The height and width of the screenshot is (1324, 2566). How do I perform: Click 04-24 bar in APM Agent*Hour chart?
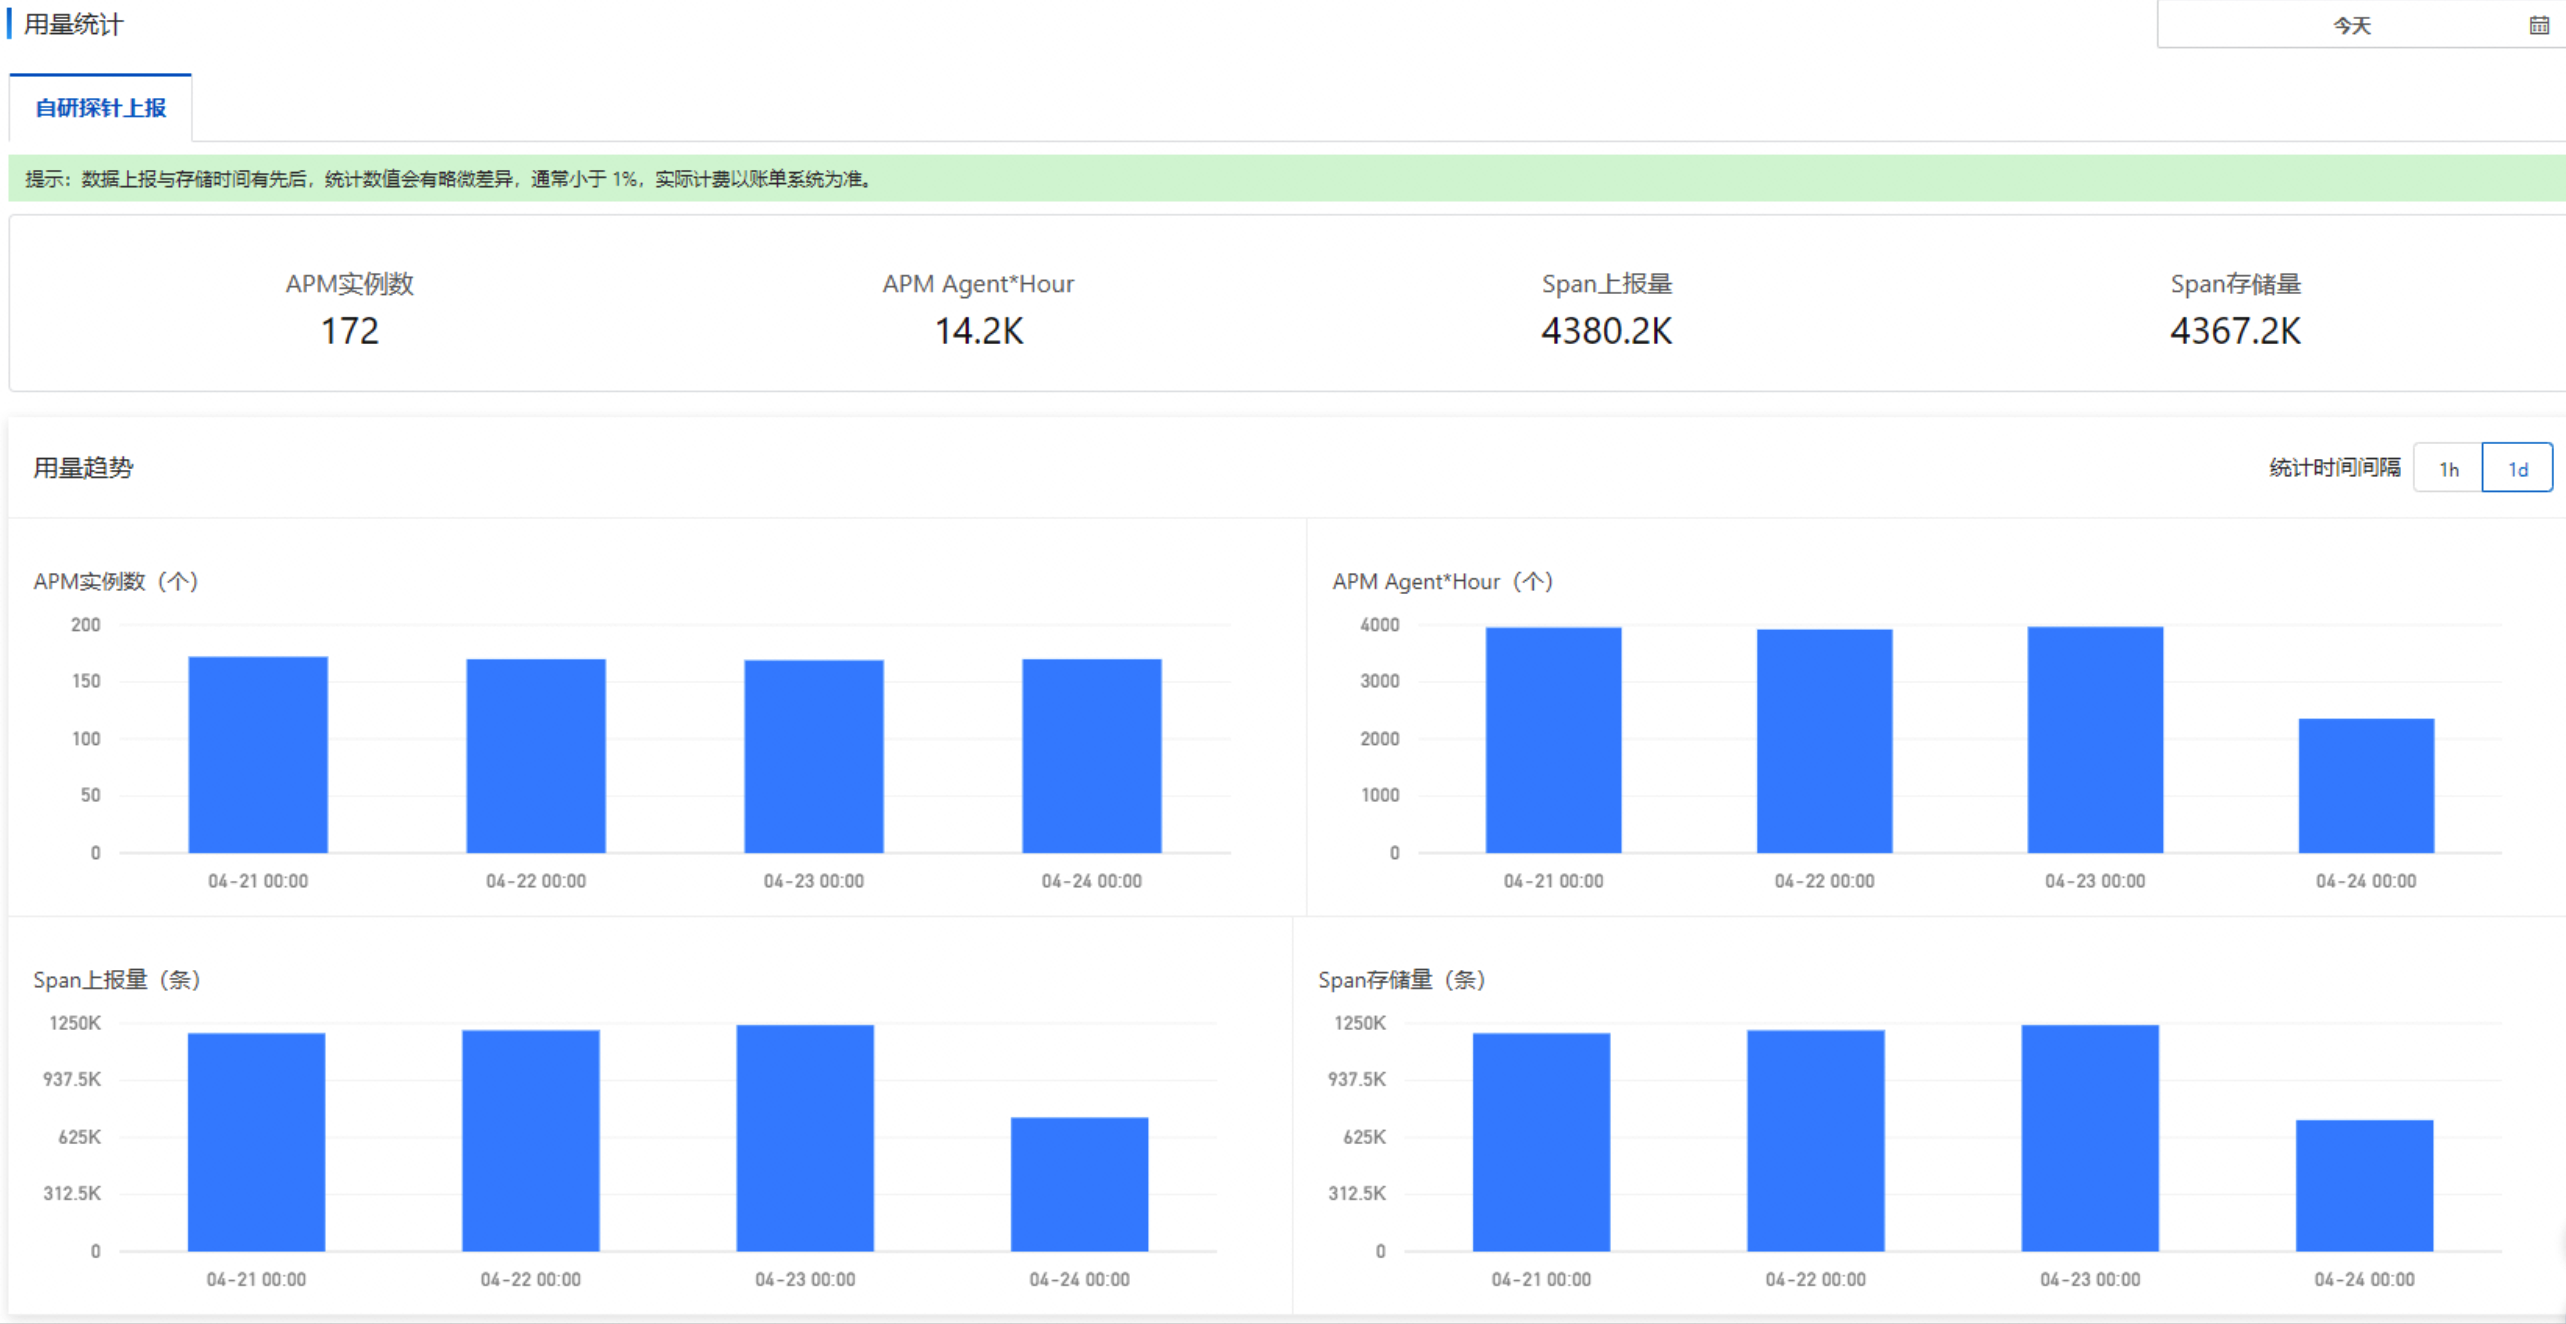coord(2365,786)
